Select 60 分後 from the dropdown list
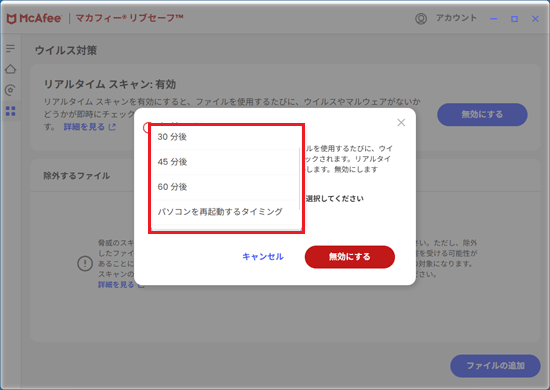This screenshot has width=550, height=390. point(225,187)
